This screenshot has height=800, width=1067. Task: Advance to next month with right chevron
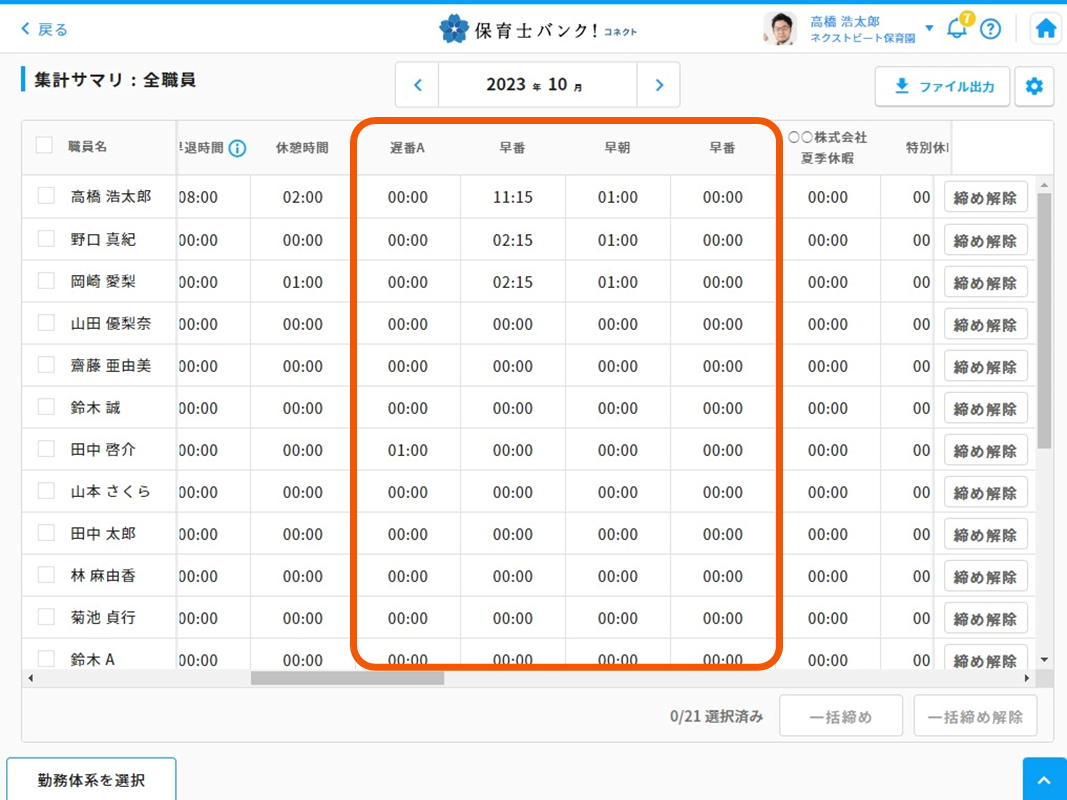pyautogui.click(x=659, y=85)
